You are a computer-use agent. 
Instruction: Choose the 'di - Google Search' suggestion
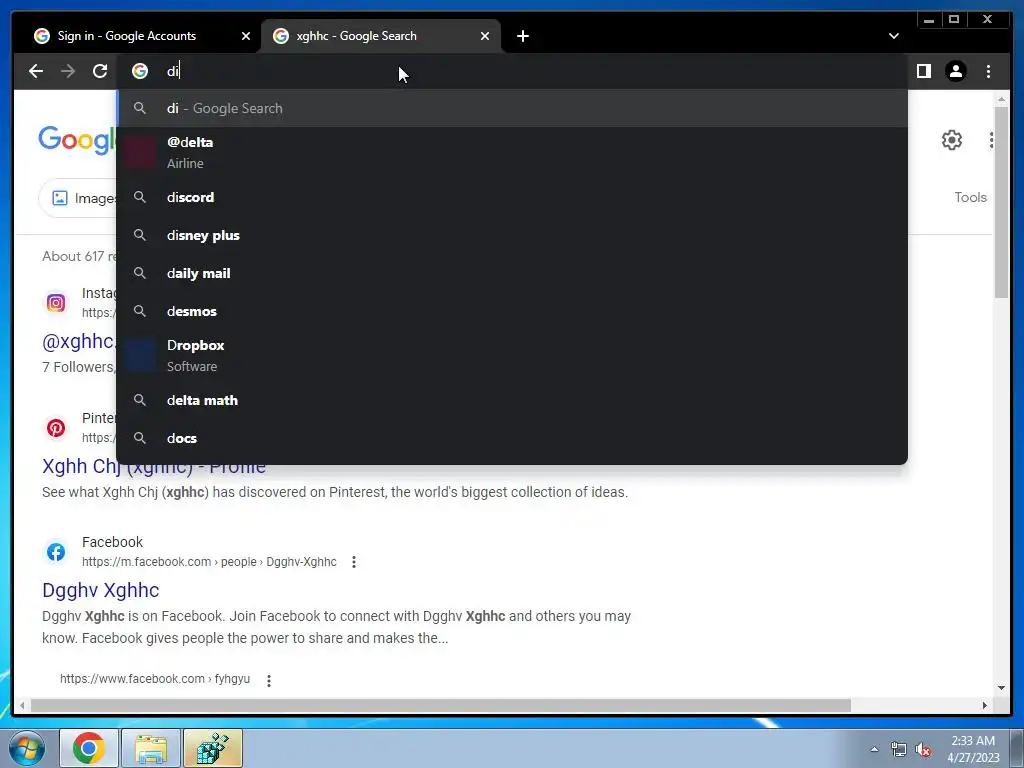pyautogui.click(x=512, y=108)
